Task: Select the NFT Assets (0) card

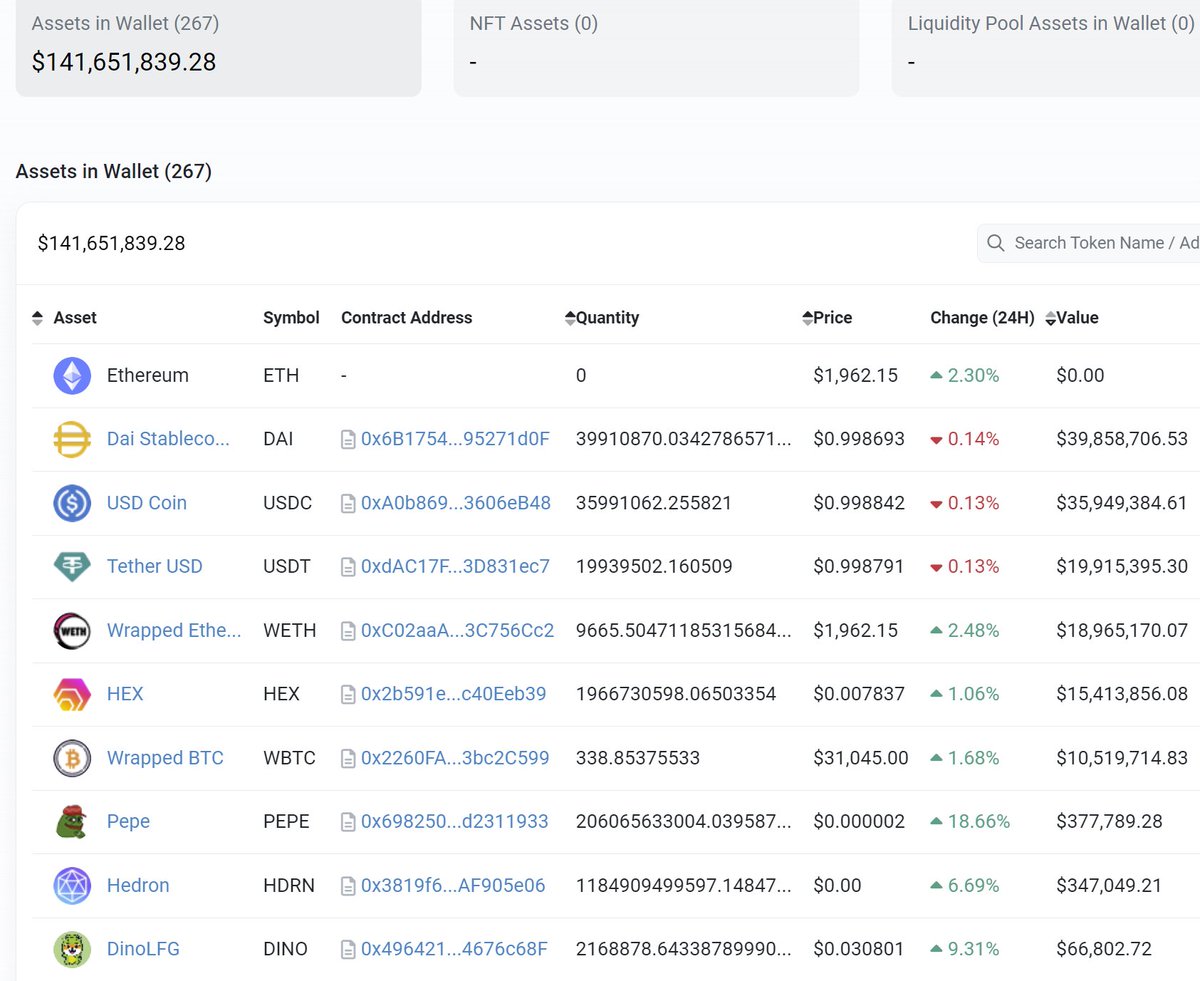Action: click(656, 46)
